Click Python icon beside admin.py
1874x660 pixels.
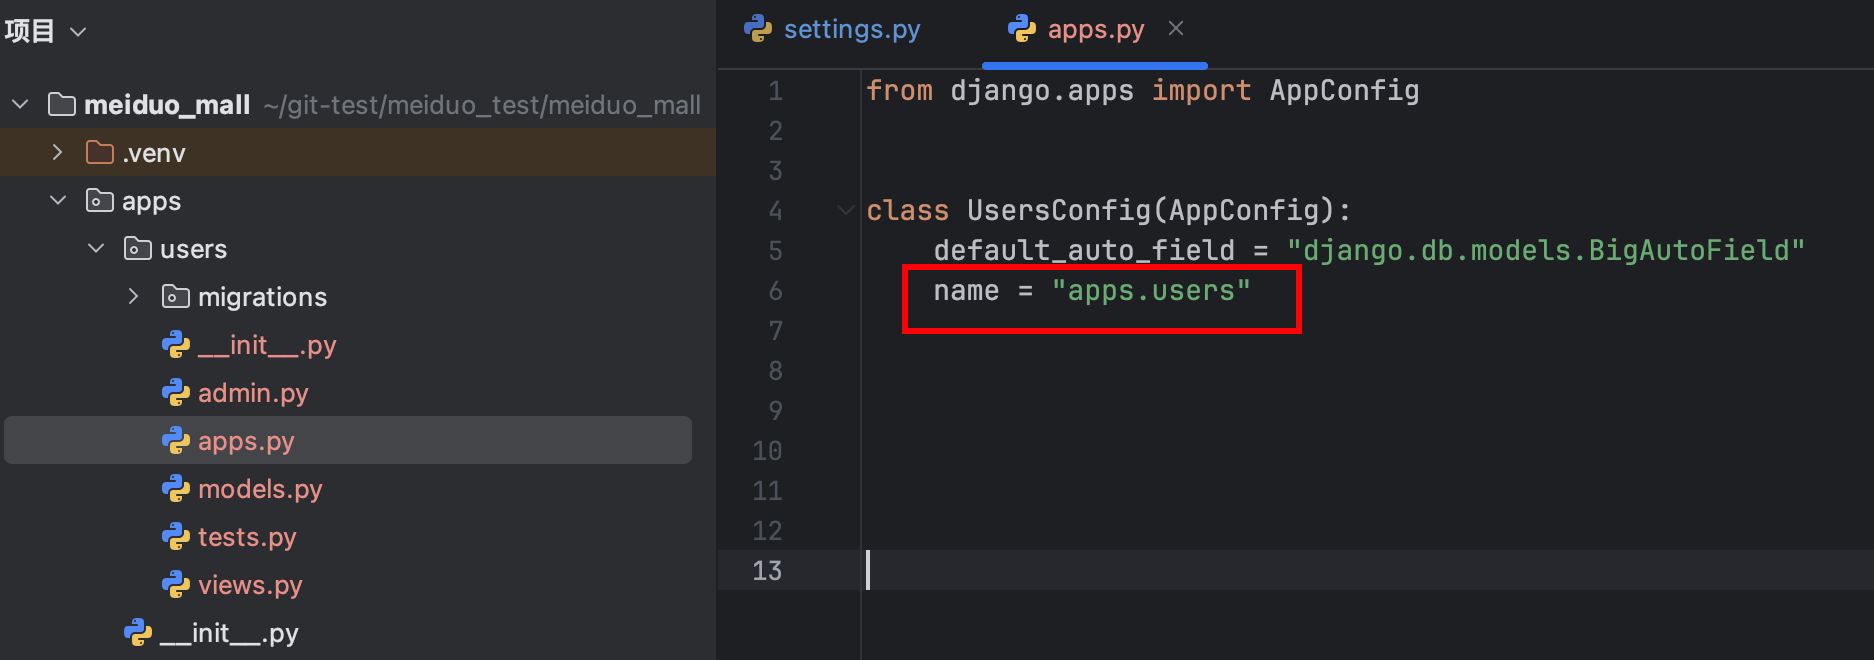(176, 393)
